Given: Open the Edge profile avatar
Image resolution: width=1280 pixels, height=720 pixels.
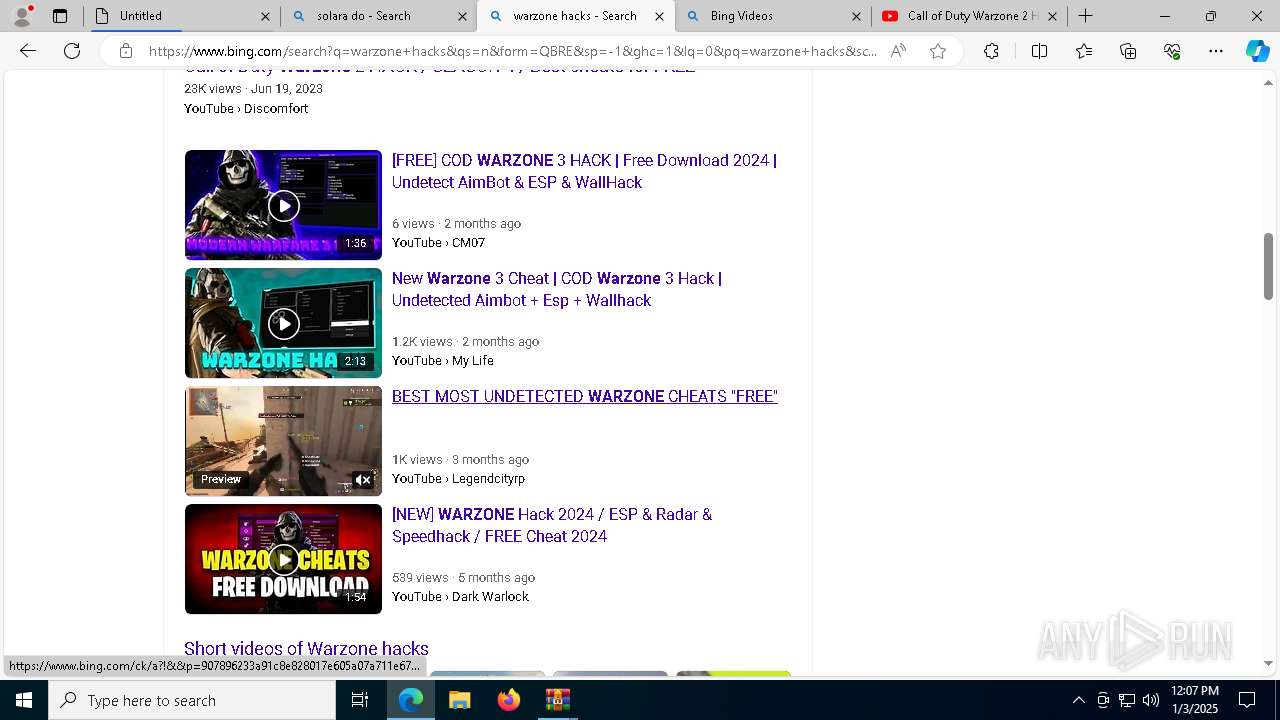Looking at the screenshot, I should 22,16.
